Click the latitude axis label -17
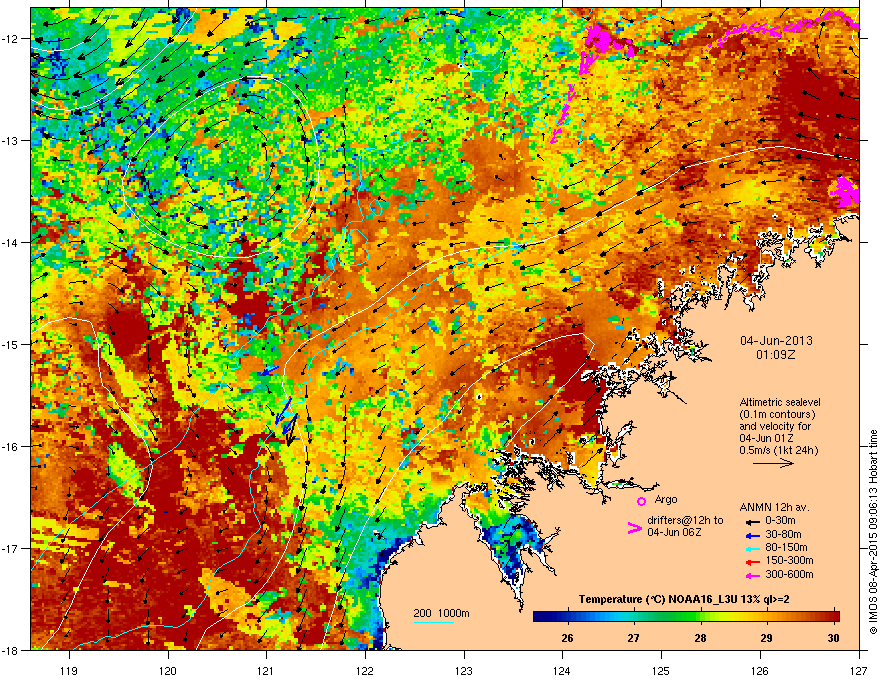 click(11, 548)
